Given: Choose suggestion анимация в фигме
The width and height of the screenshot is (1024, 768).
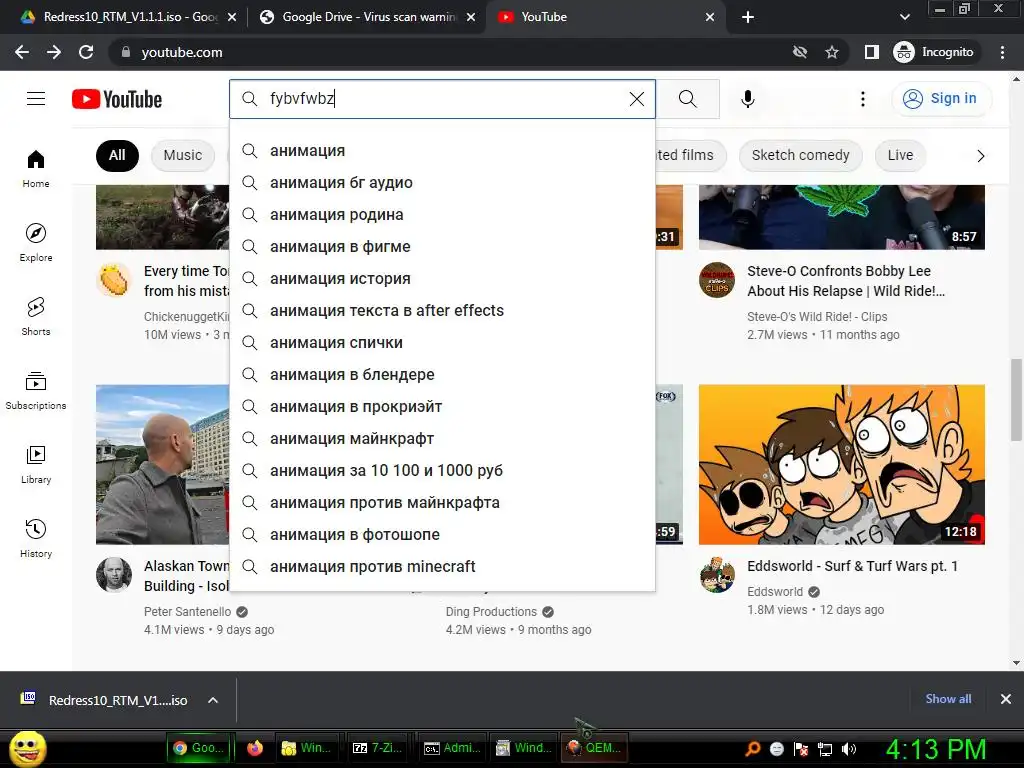Looking at the screenshot, I should (x=442, y=247).
